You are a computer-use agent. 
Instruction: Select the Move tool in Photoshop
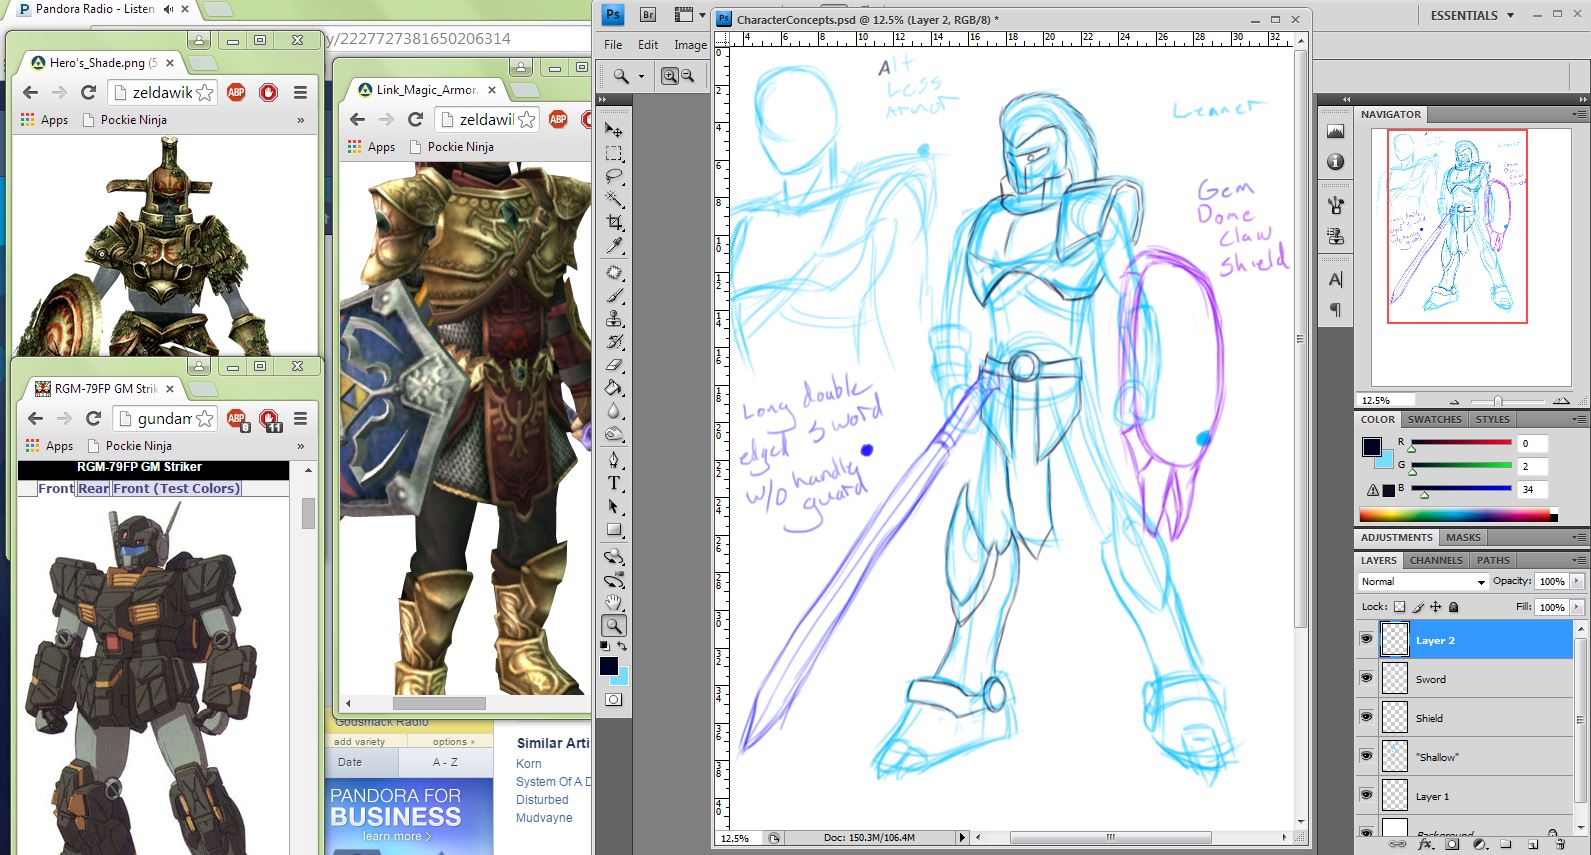(614, 130)
